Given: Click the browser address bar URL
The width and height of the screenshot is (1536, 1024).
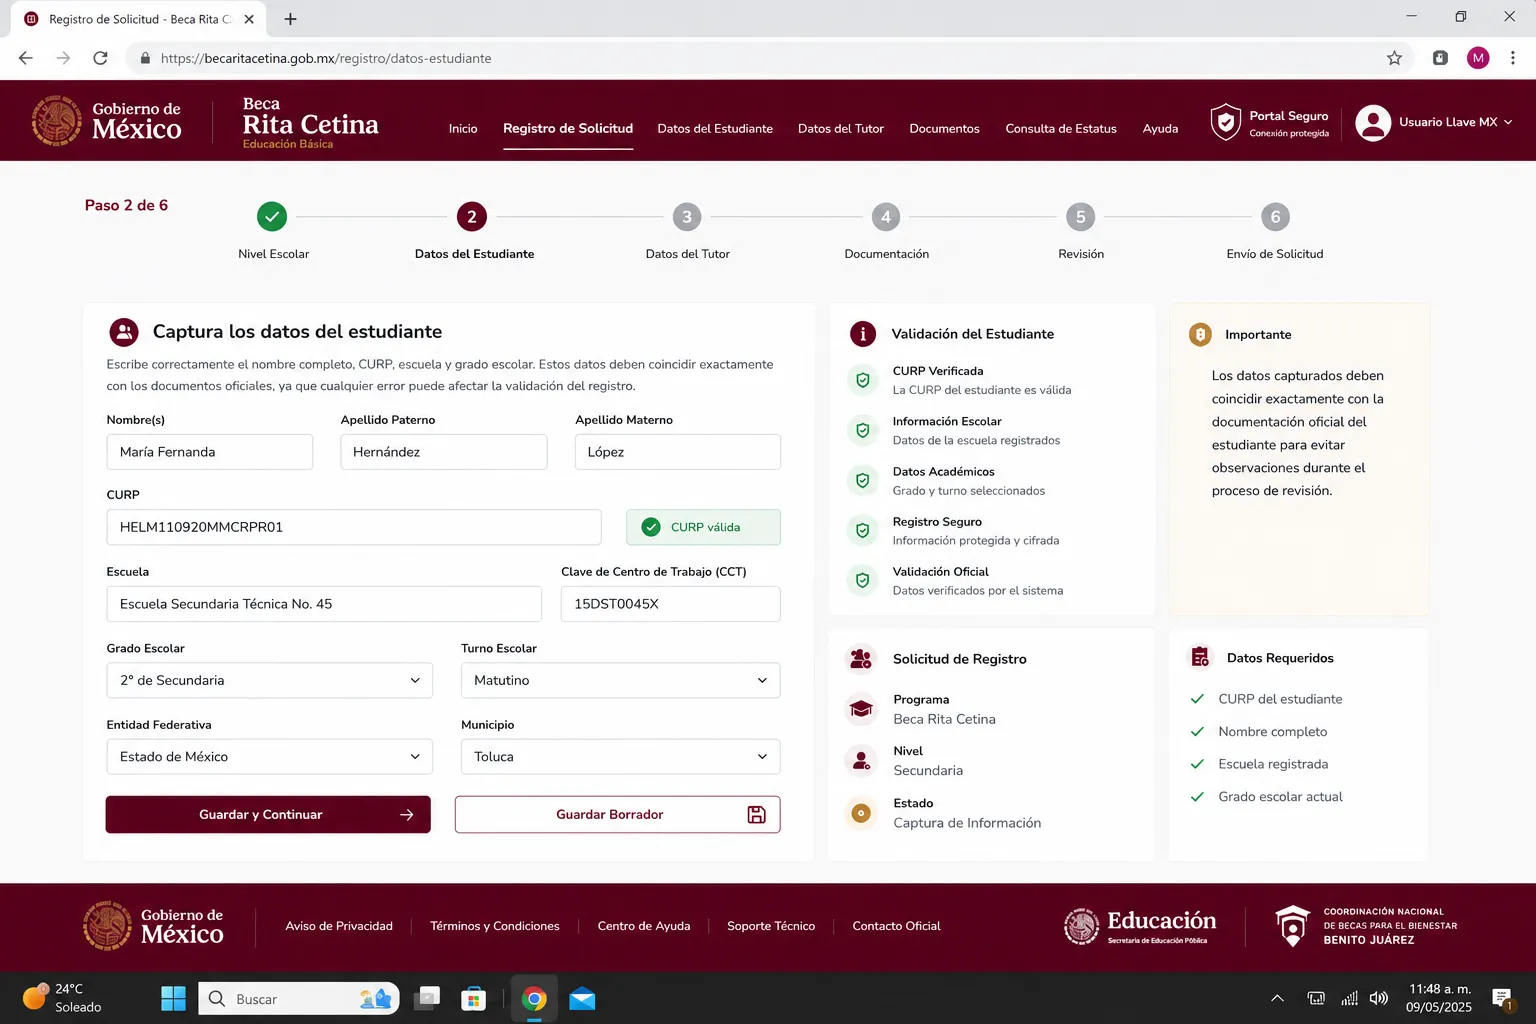Looking at the screenshot, I should 326,58.
